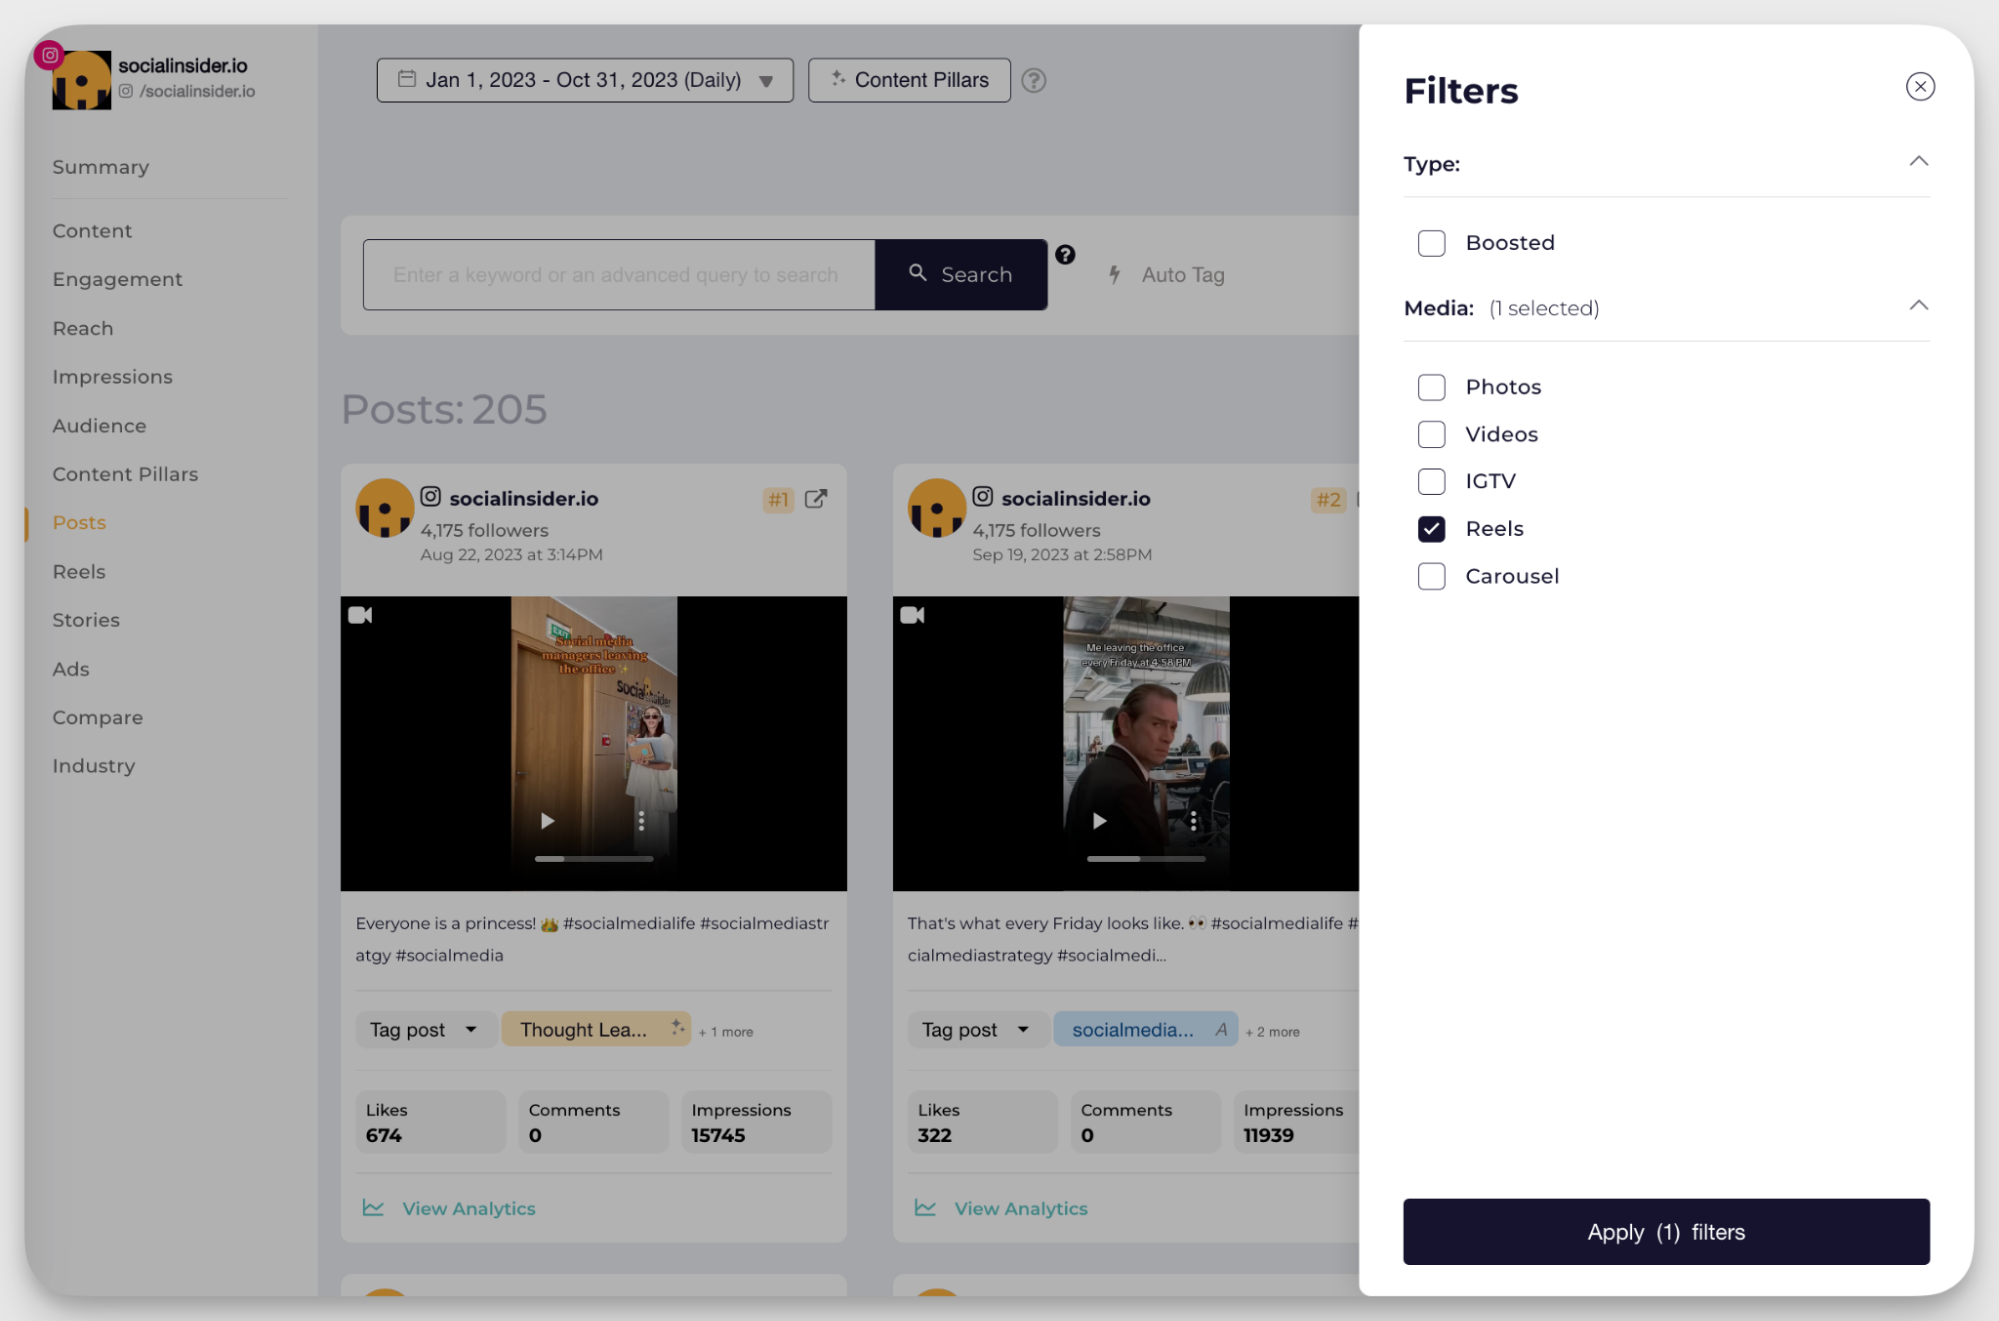
Task: Open the Ads section
Action: point(71,669)
